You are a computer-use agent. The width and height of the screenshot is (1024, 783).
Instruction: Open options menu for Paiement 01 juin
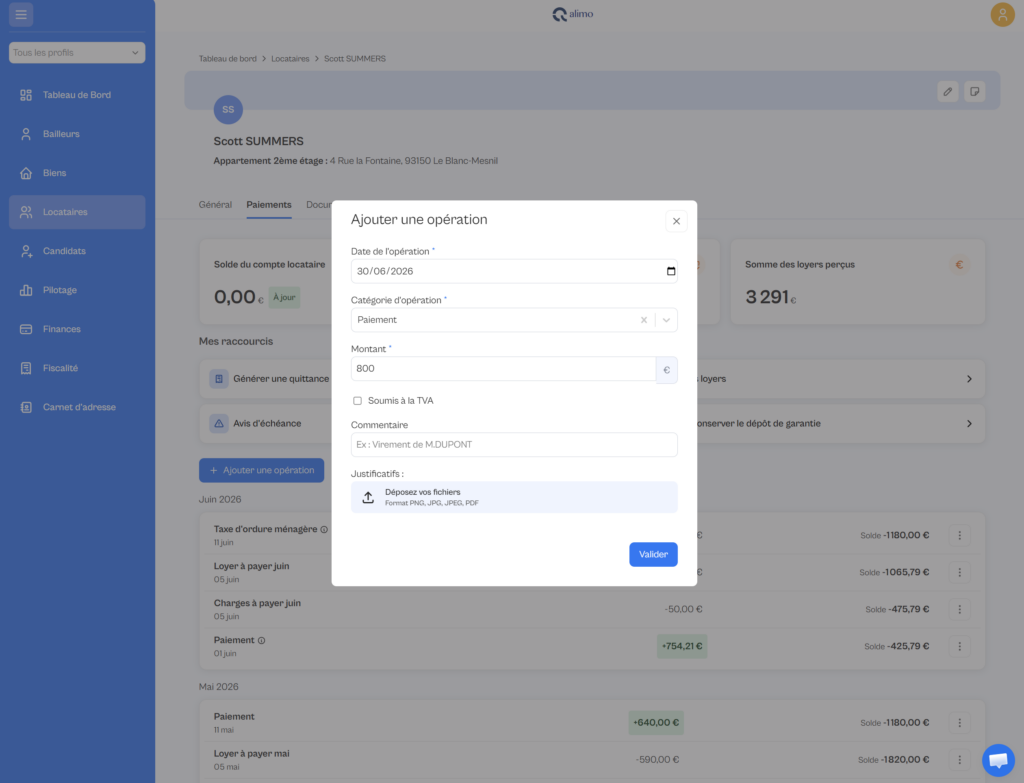[x=959, y=646]
